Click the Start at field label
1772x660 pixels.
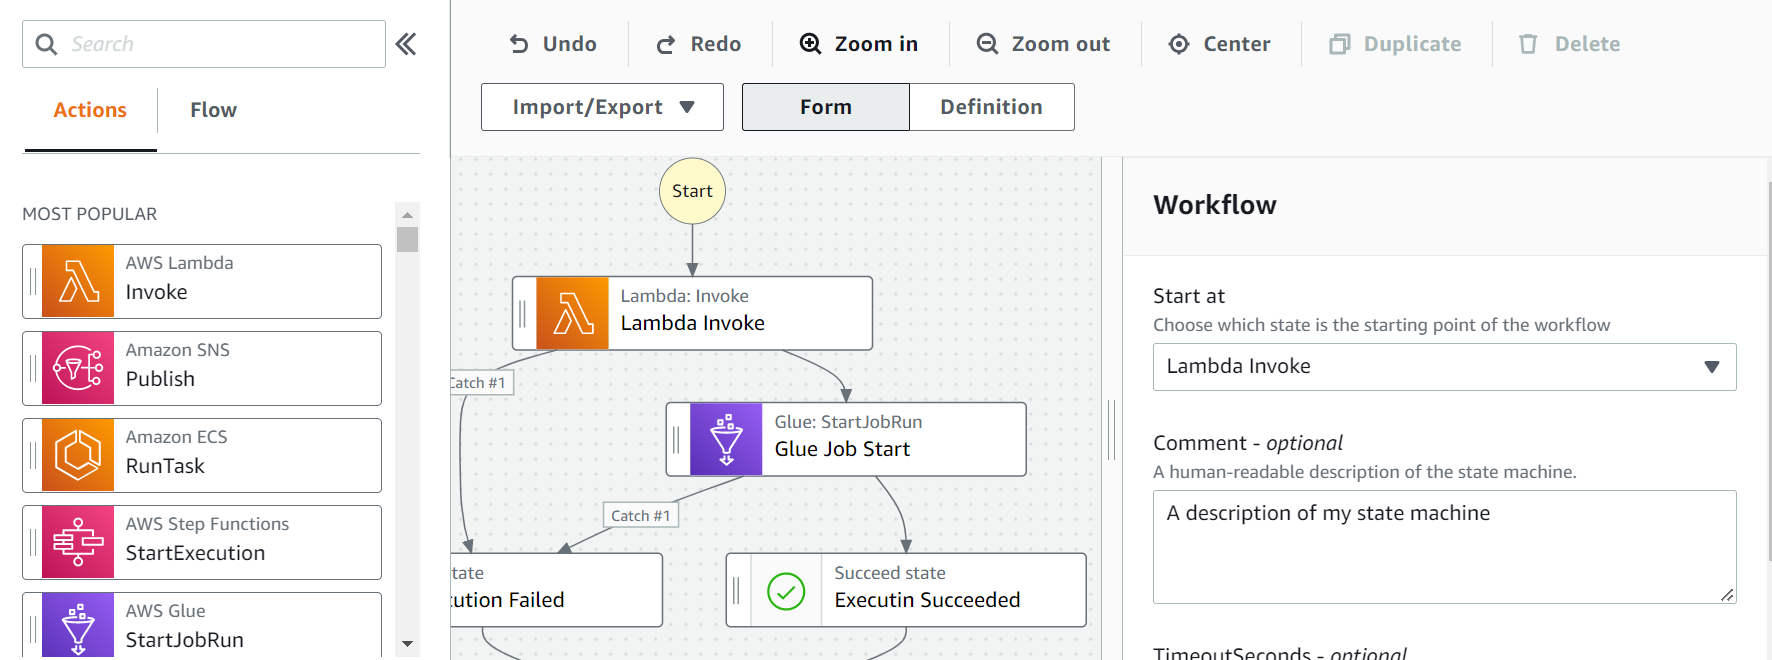(1188, 296)
